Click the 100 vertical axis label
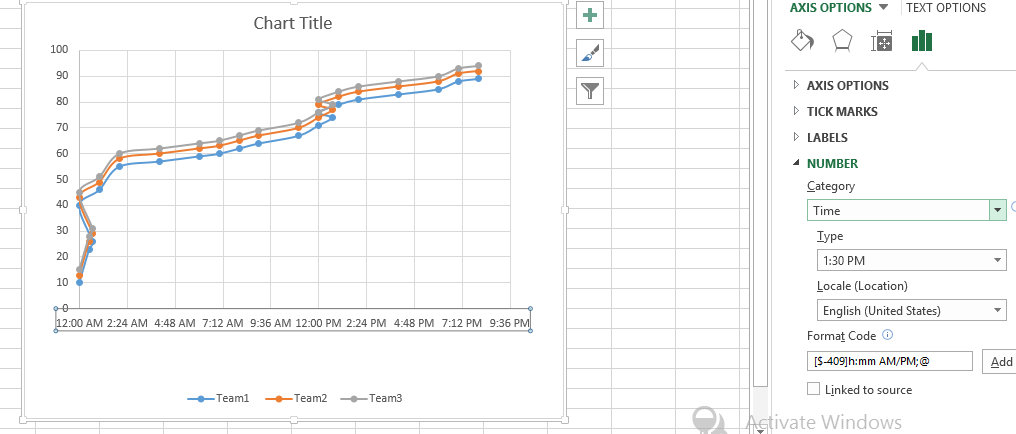This screenshot has height=434, width=1016. tap(59, 50)
